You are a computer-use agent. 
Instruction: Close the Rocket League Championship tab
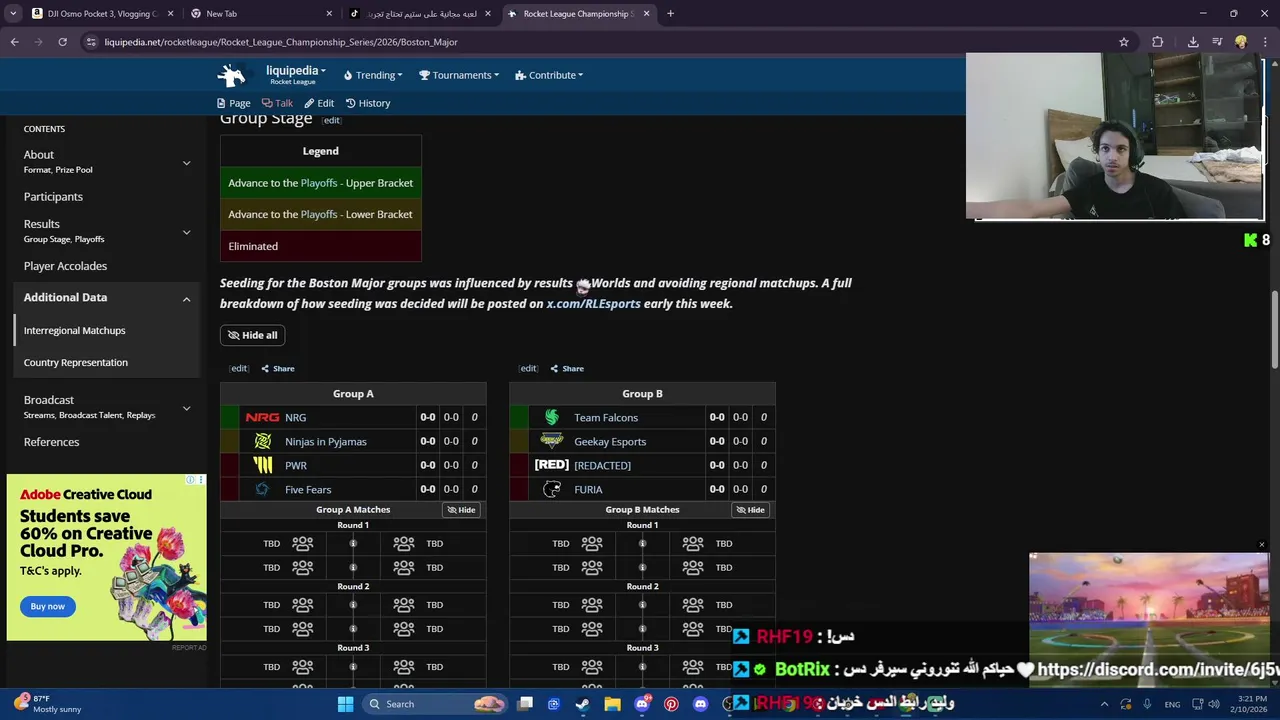[646, 14]
